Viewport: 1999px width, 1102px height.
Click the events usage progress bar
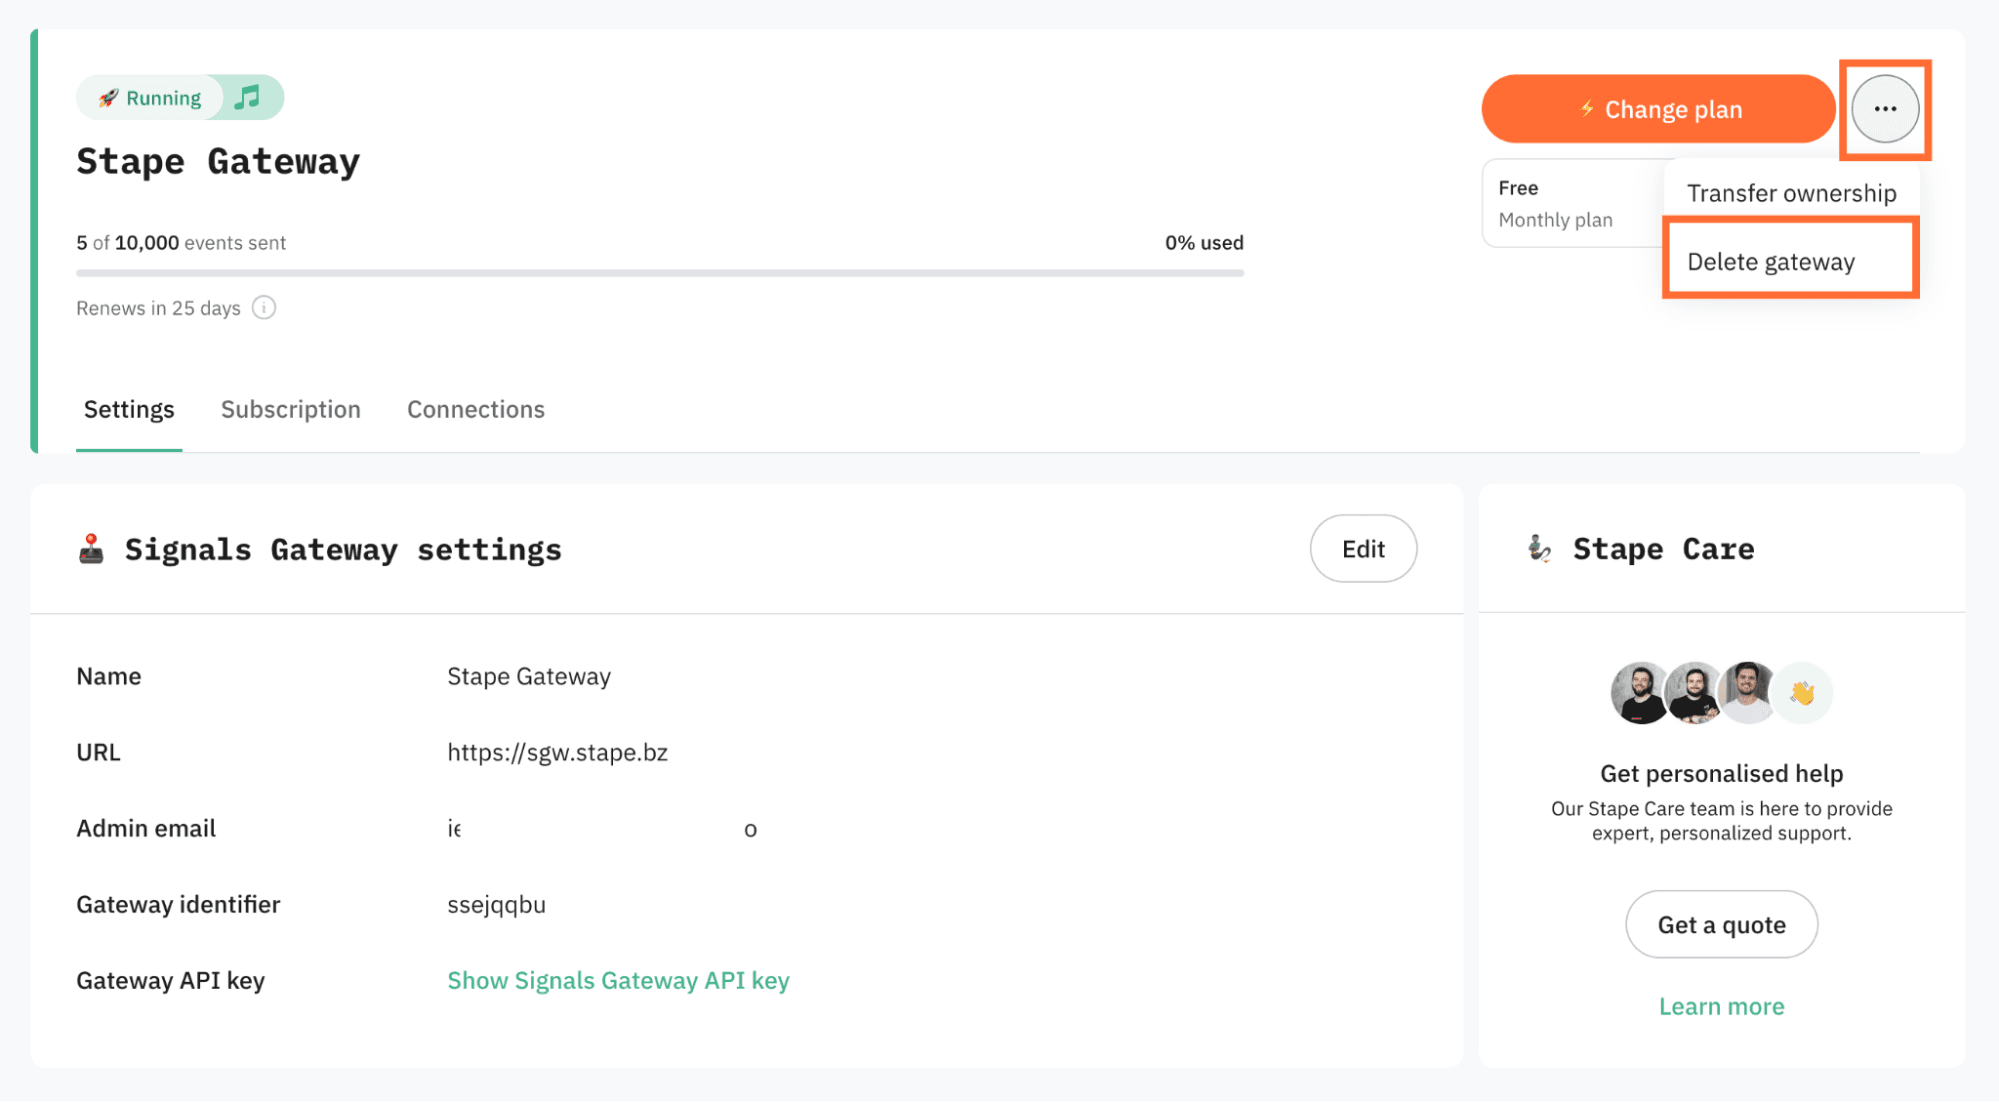coord(660,273)
